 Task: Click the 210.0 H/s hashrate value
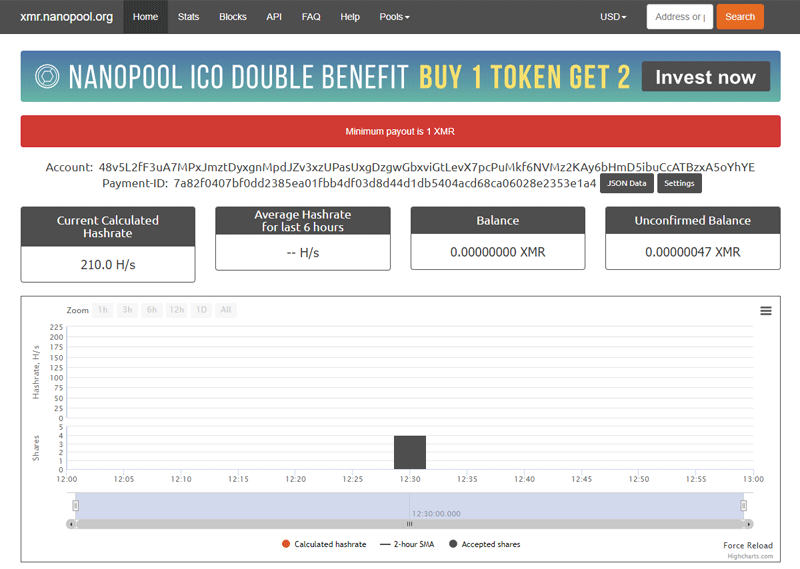click(x=108, y=265)
